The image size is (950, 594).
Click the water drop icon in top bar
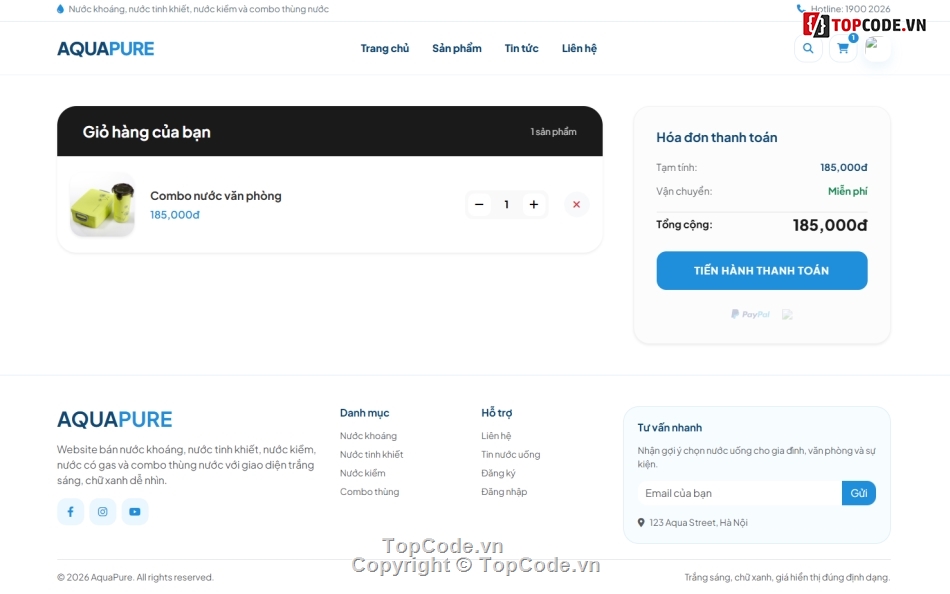coord(60,9)
